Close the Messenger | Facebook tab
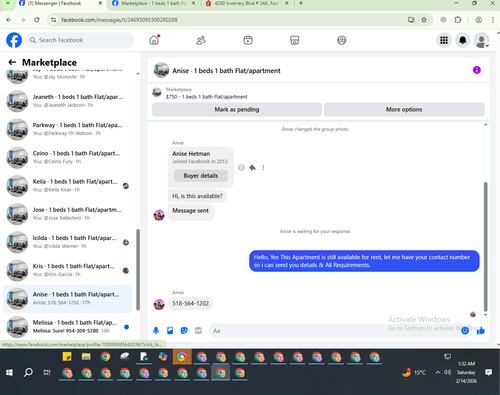This screenshot has height=395, width=500. click(x=100, y=3)
